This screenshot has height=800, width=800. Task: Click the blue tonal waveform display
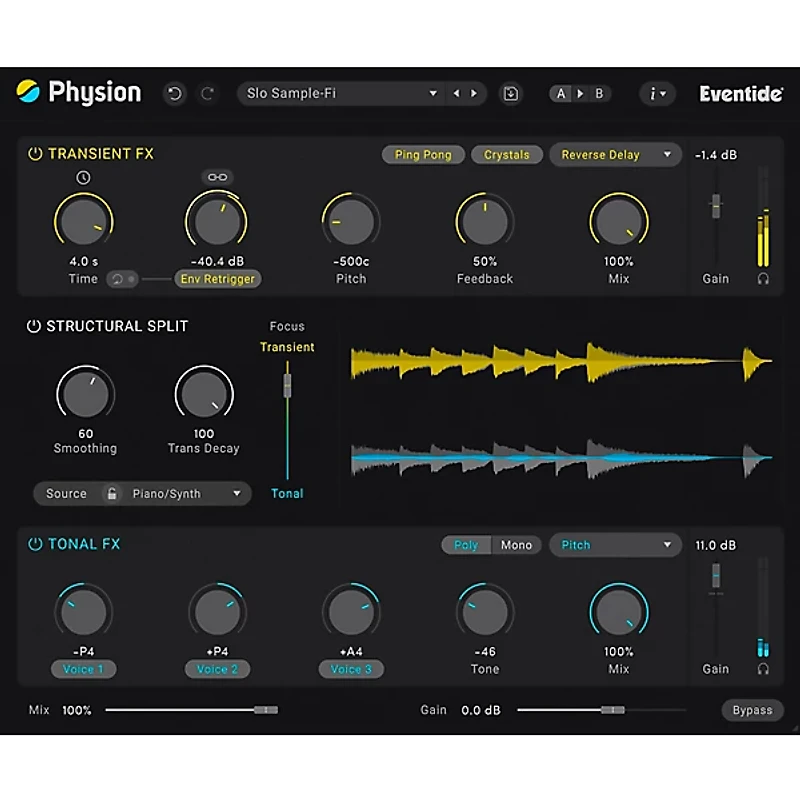[561, 458]
